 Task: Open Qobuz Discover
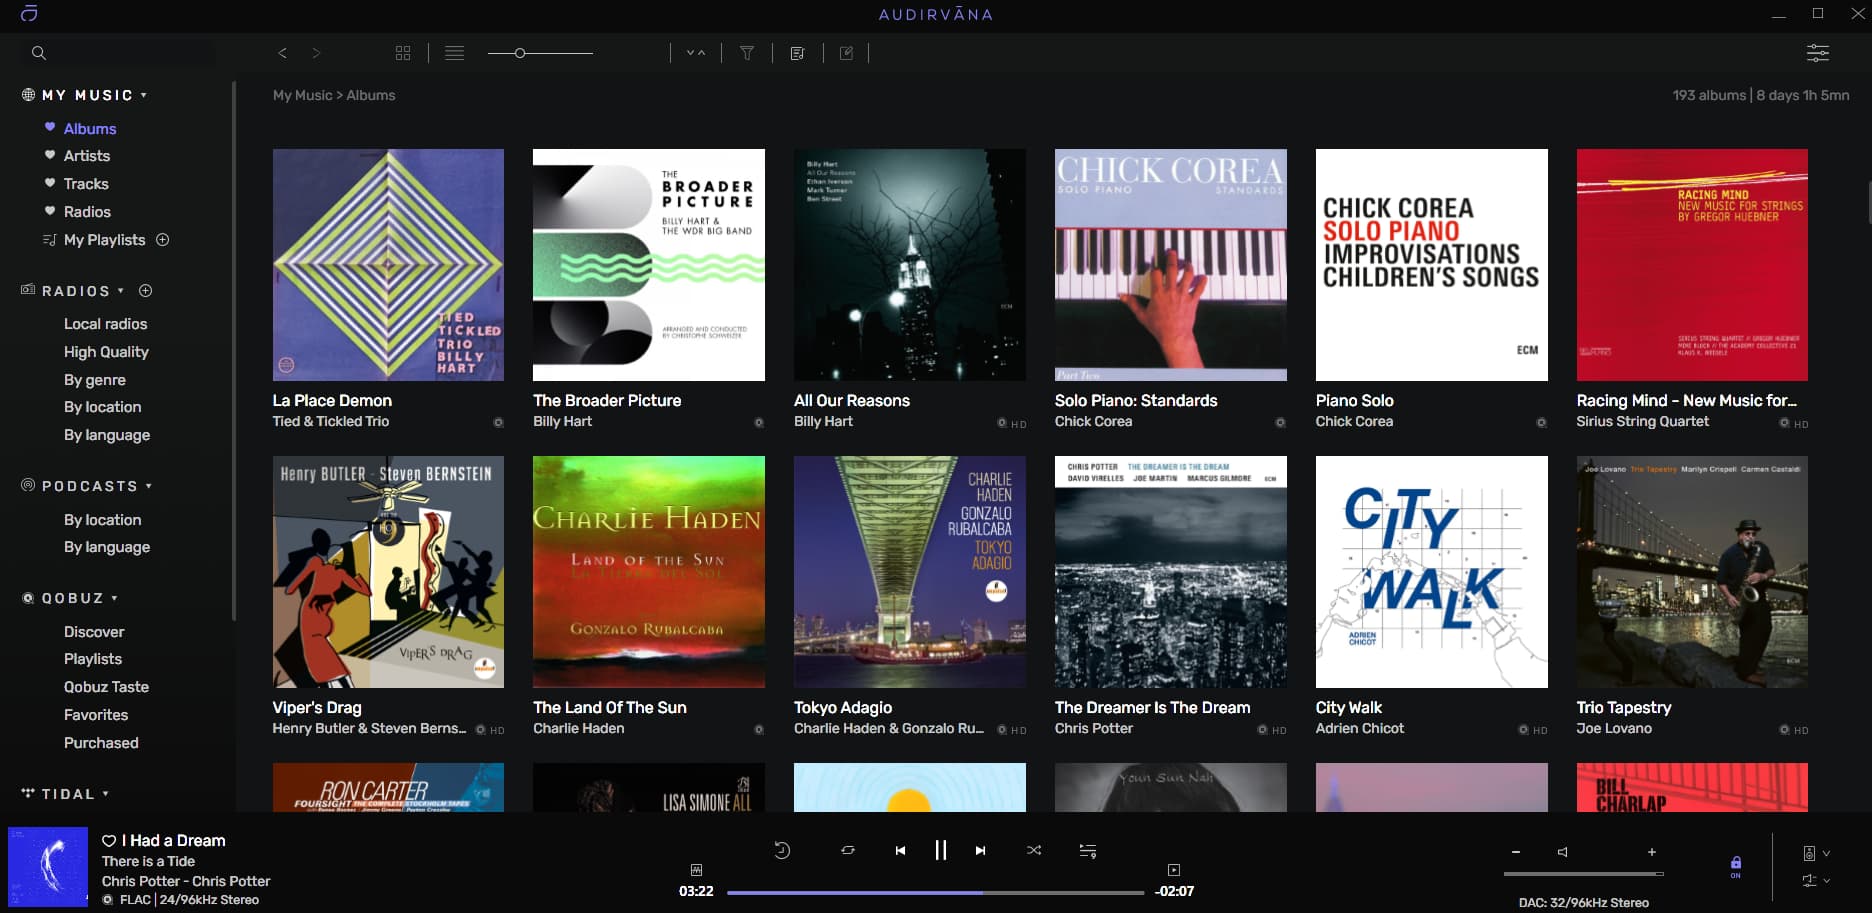[94, 632]
